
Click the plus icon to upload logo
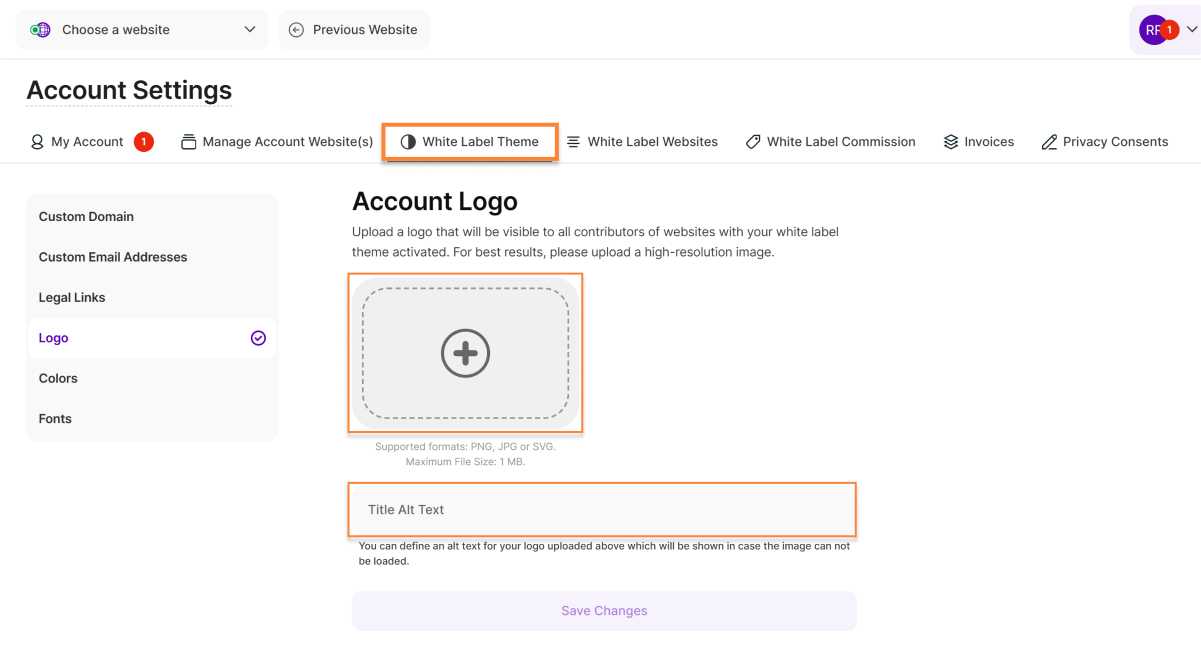(x=465, y=353)
